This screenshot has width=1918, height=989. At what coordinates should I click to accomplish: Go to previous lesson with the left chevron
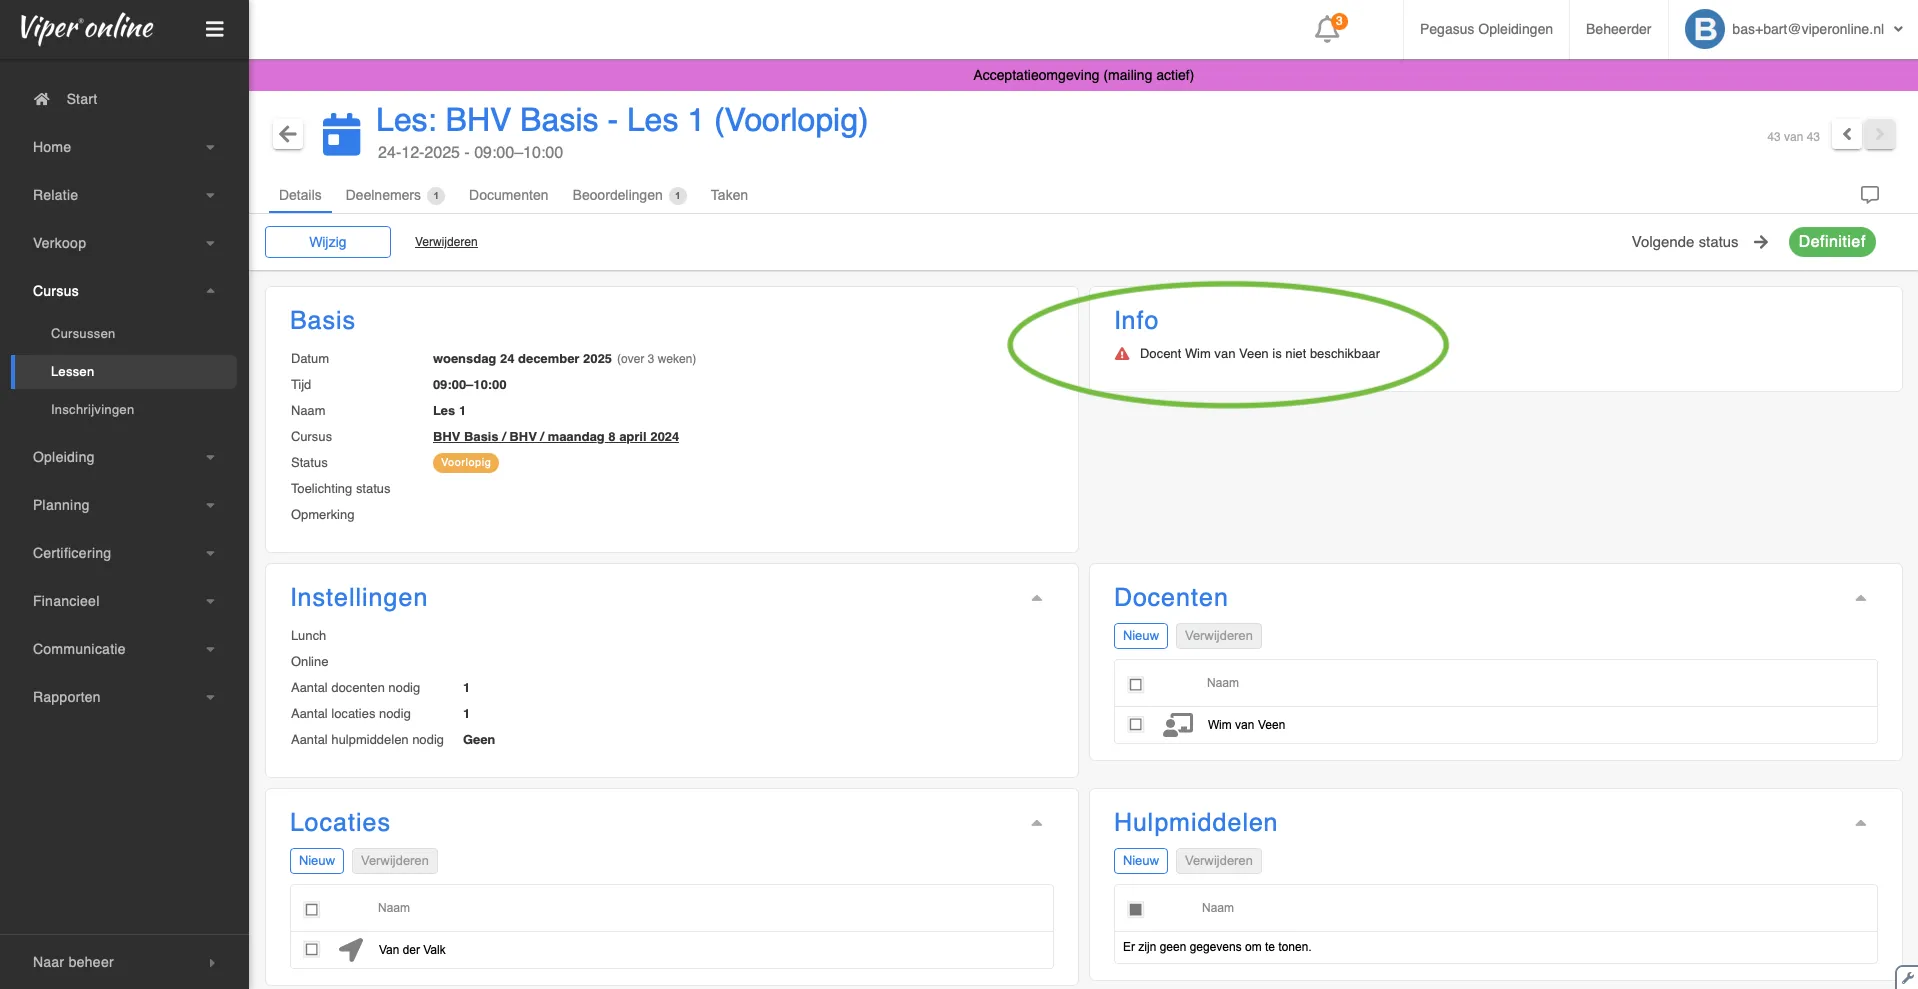click(1845, 134)
